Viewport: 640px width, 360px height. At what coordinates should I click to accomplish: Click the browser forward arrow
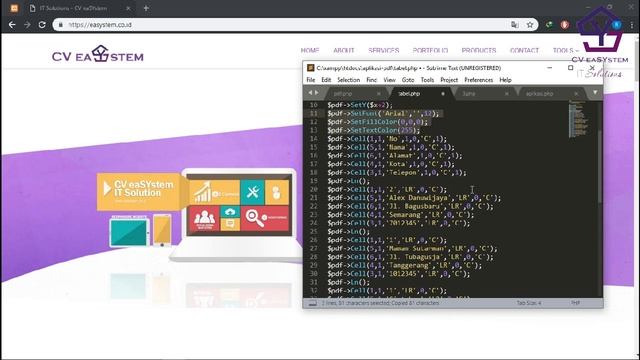point(27,25)
